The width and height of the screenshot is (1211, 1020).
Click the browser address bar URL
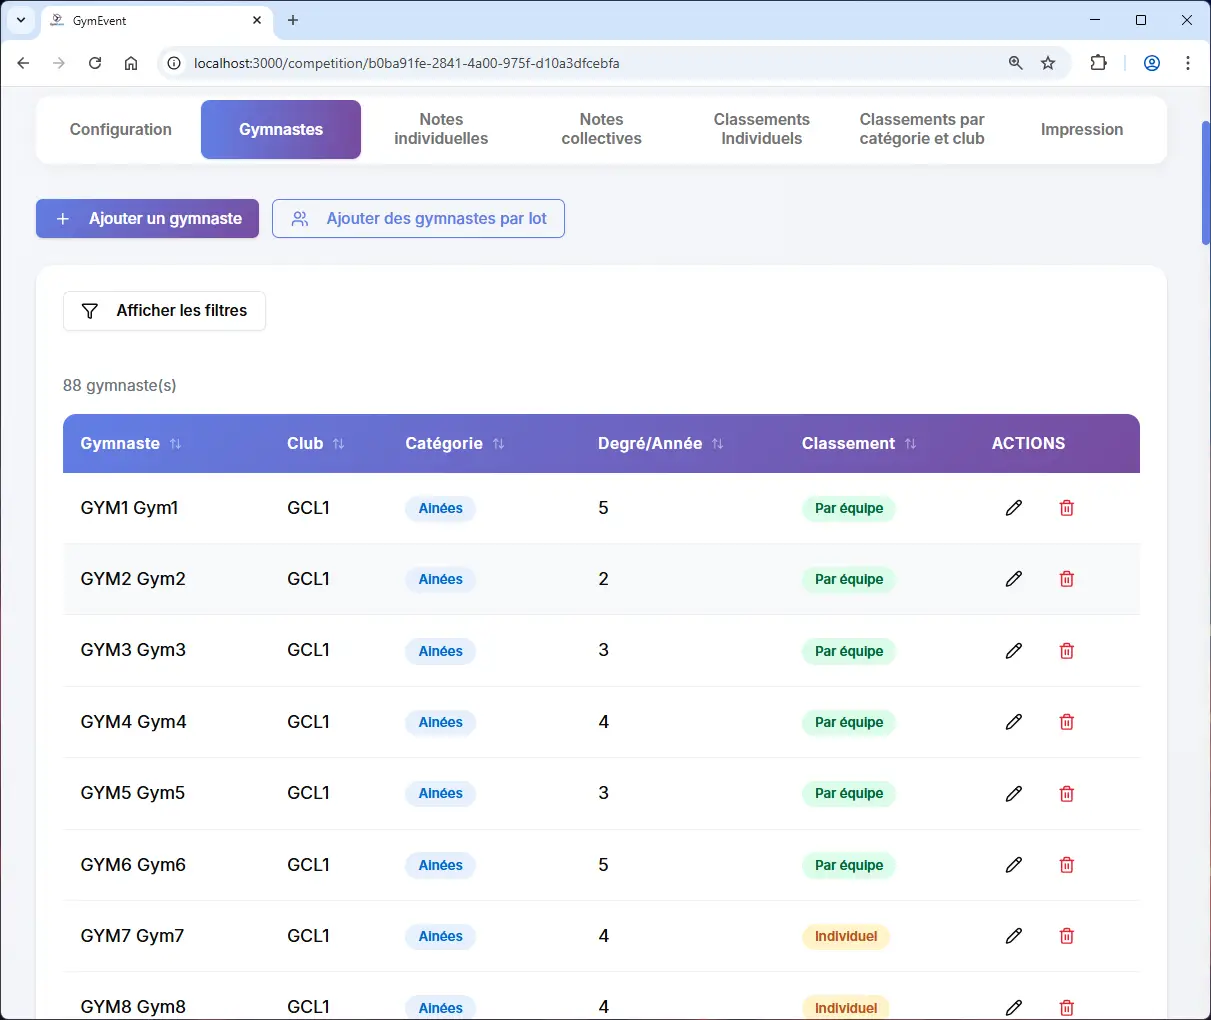pos(407,63)
